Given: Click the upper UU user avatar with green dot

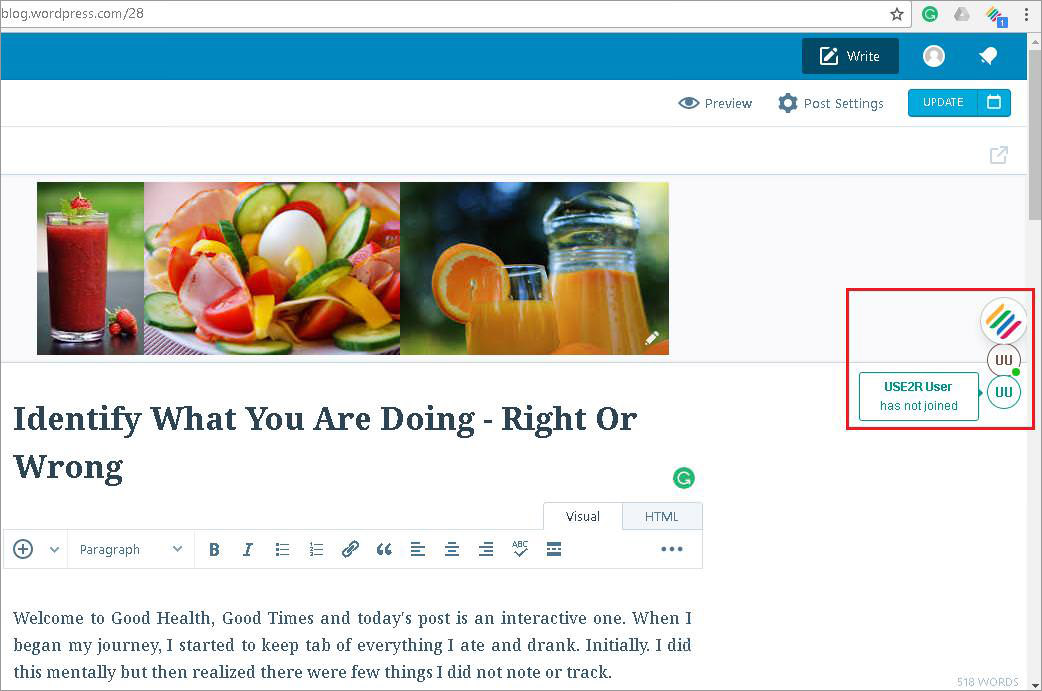Looking at the screenshot, I should pos(1003,360).
